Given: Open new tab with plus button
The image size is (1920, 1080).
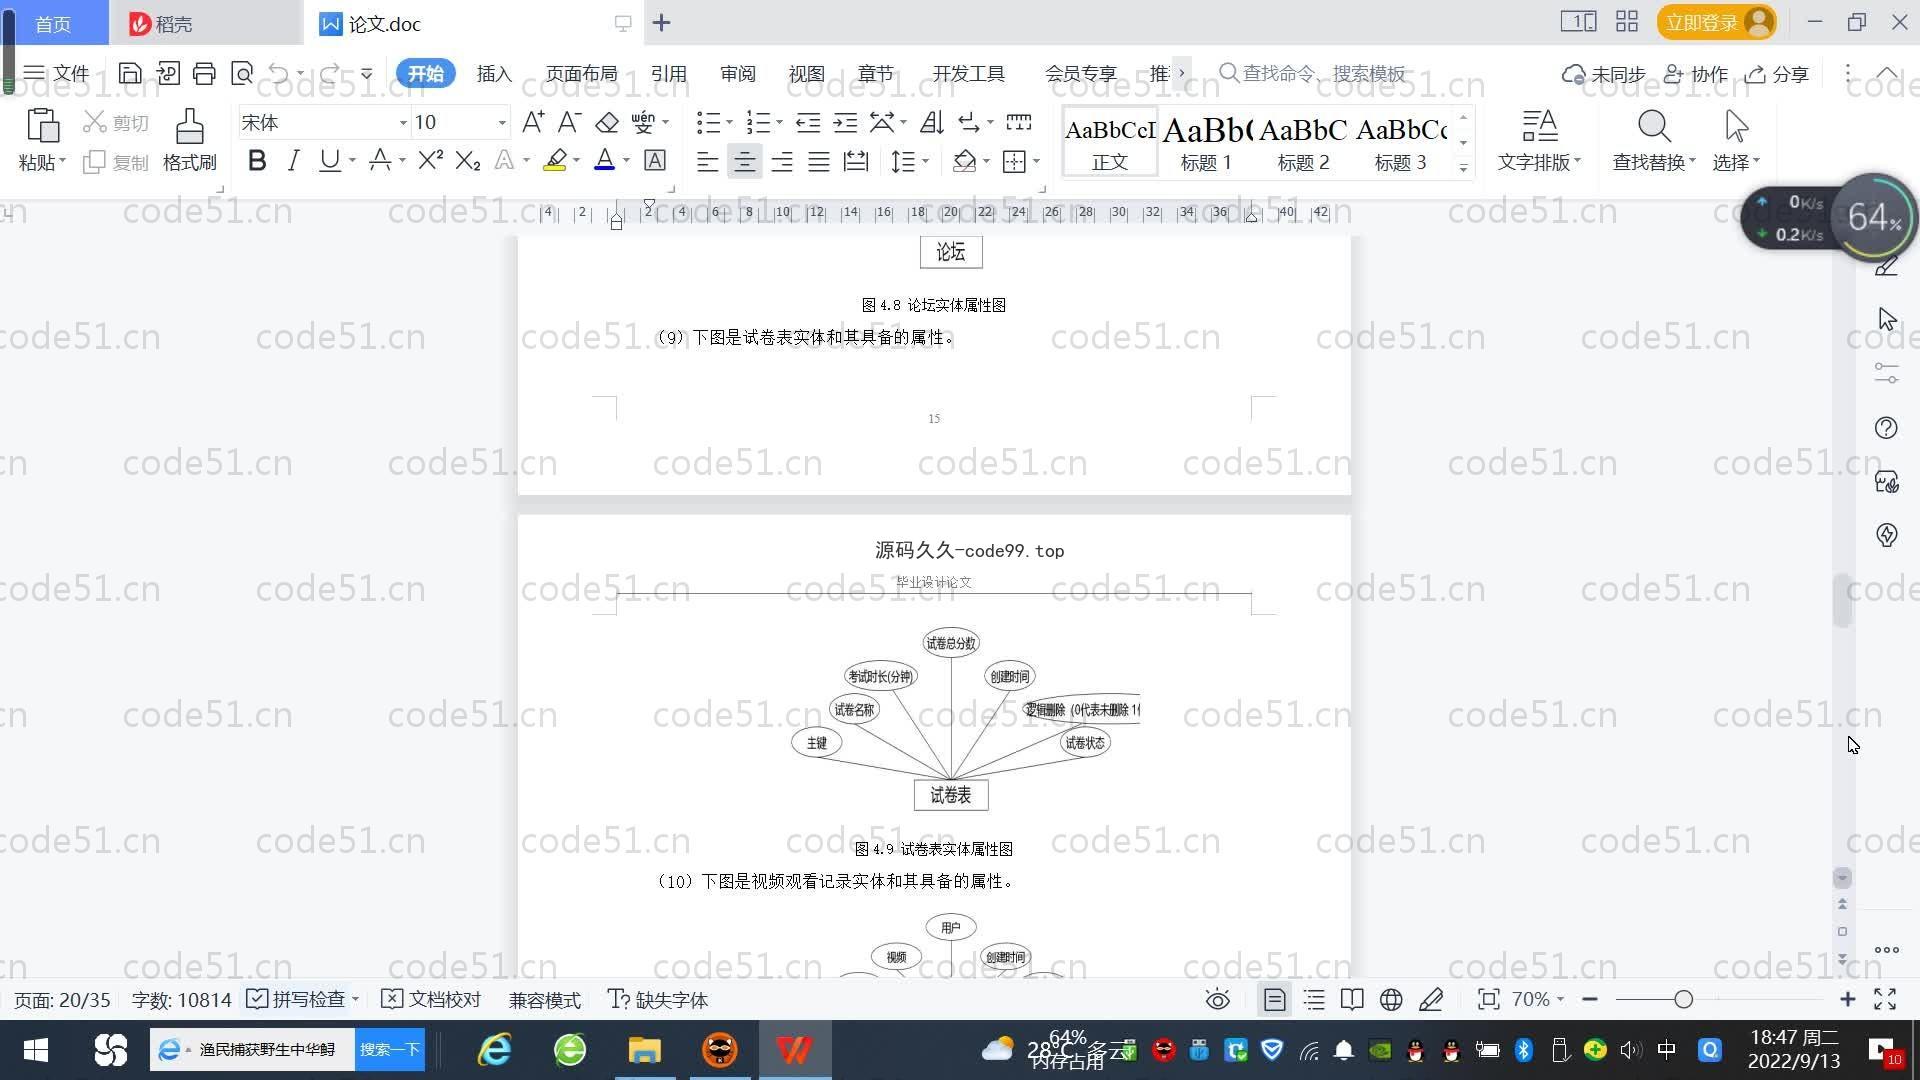Looking at the screenshot, I should 662,23.
